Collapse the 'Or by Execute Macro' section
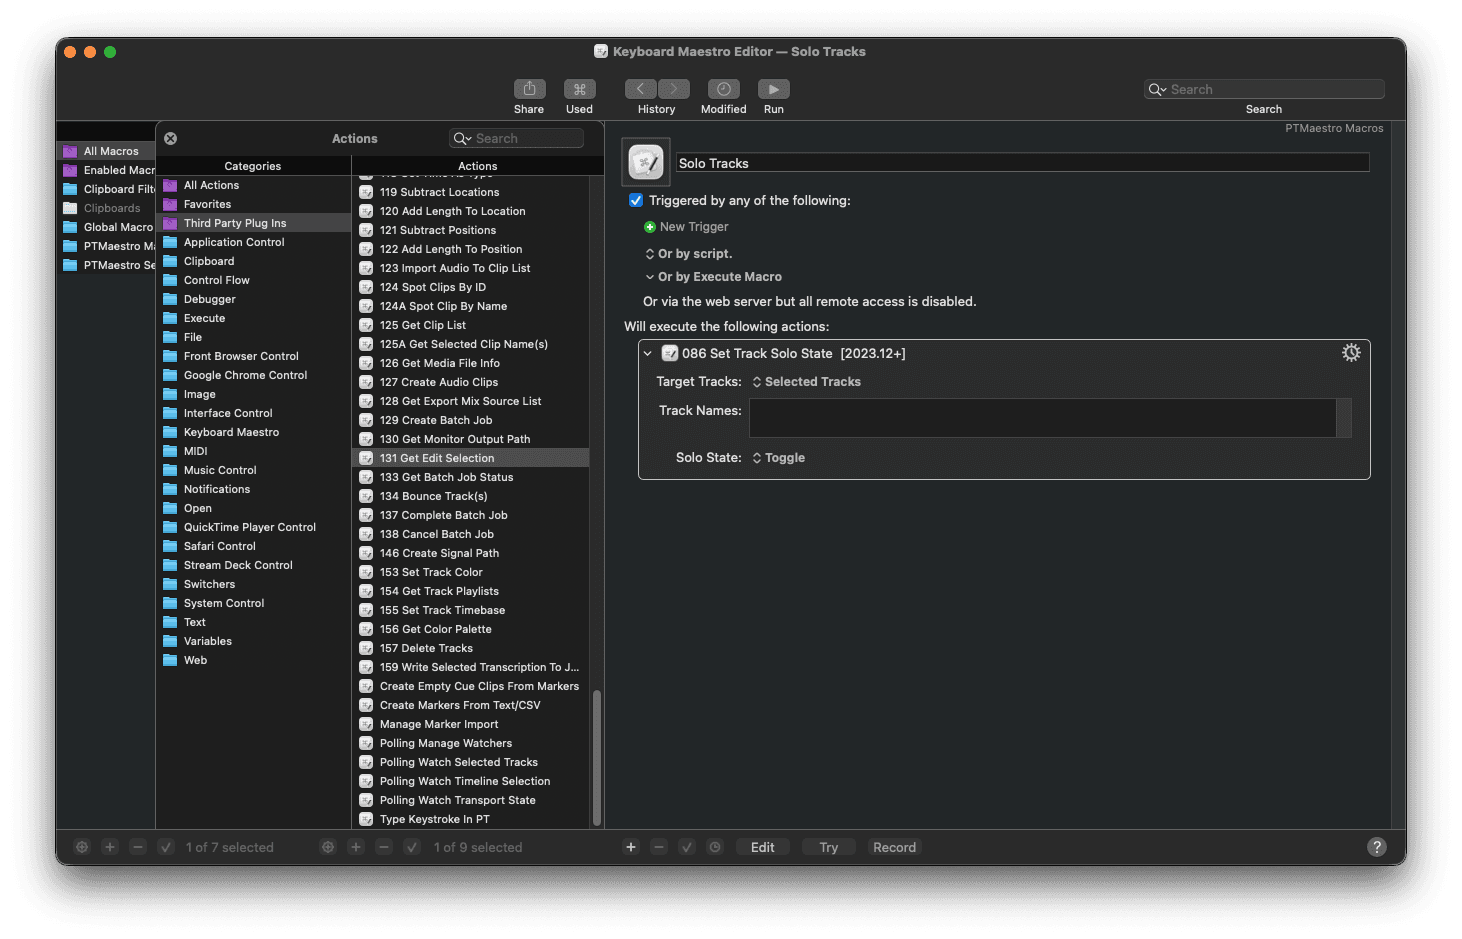 [x=650, y=277]
